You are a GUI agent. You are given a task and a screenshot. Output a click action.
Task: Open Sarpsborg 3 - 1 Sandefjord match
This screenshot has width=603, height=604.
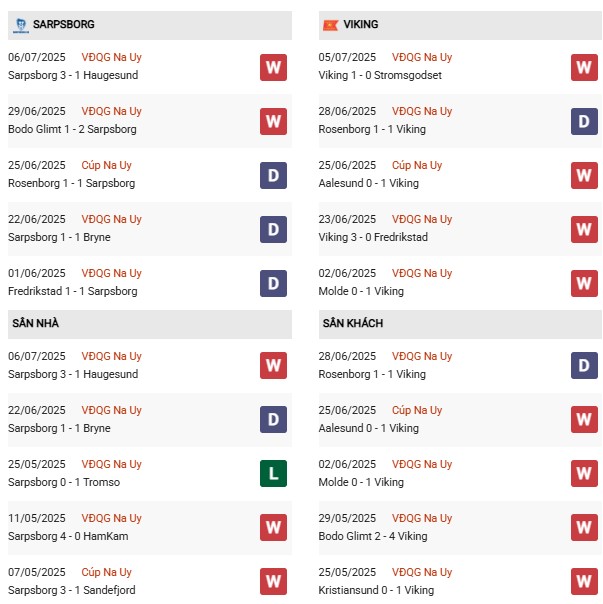point(71,590)
